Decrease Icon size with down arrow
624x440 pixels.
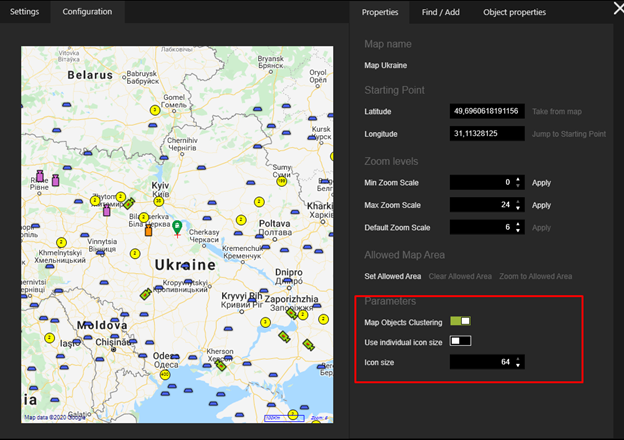tap(518, 365)
